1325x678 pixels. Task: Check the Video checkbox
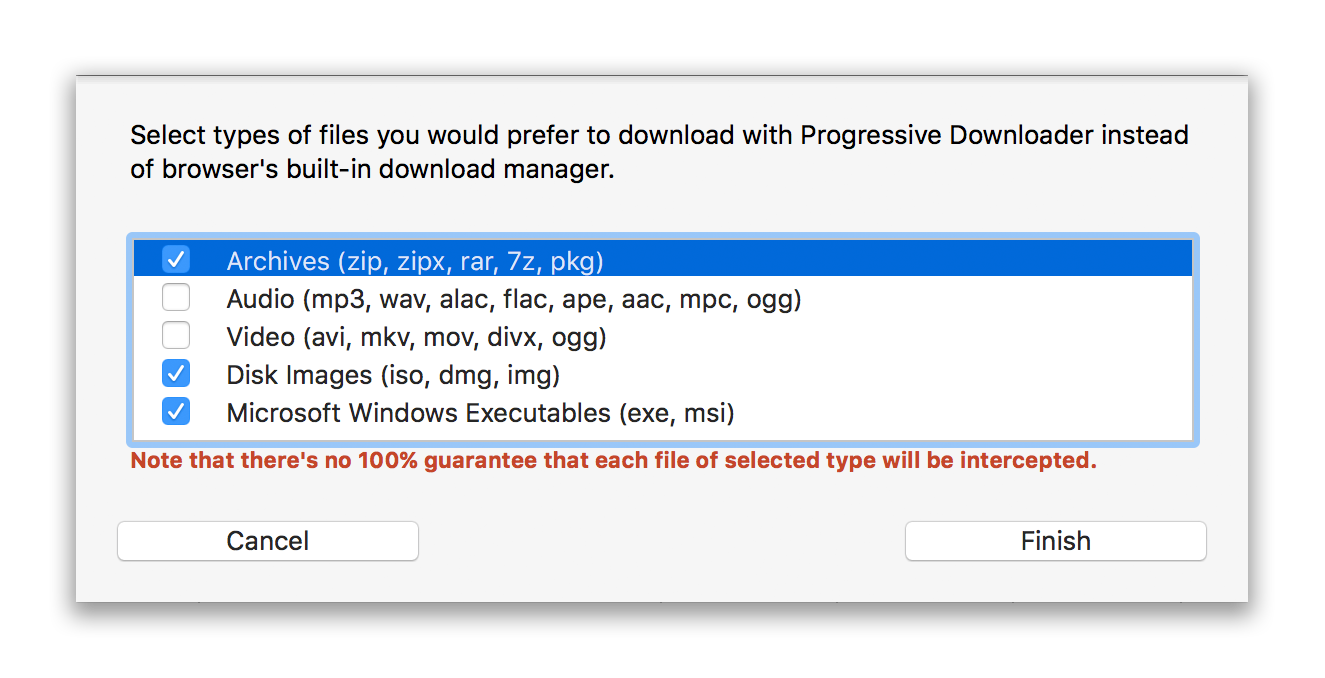pos(176,335)
